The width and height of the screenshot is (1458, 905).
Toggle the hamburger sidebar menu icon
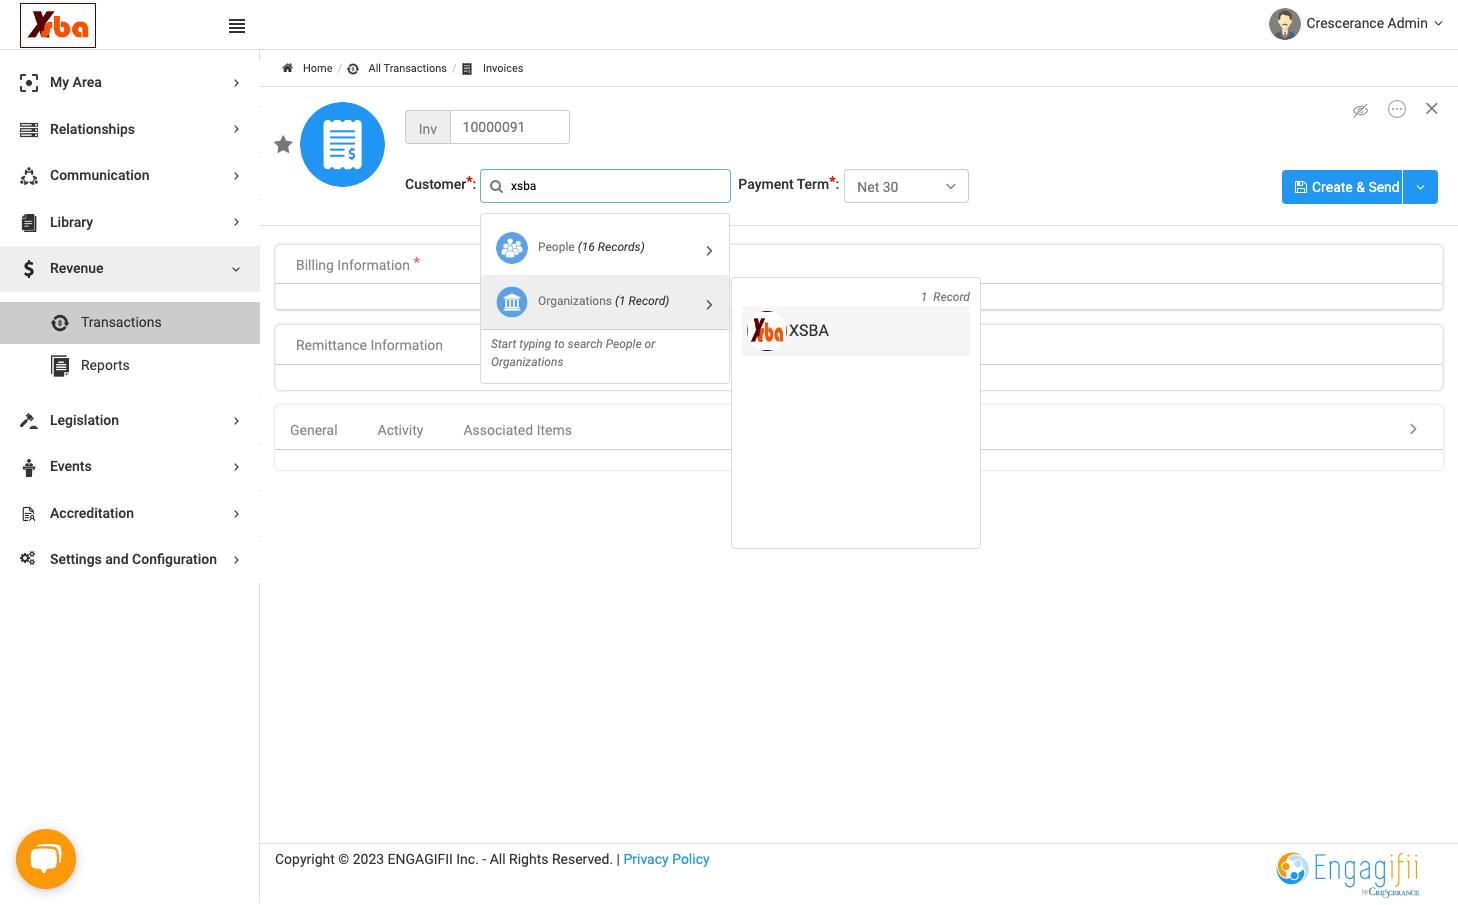tap(237, 26)
